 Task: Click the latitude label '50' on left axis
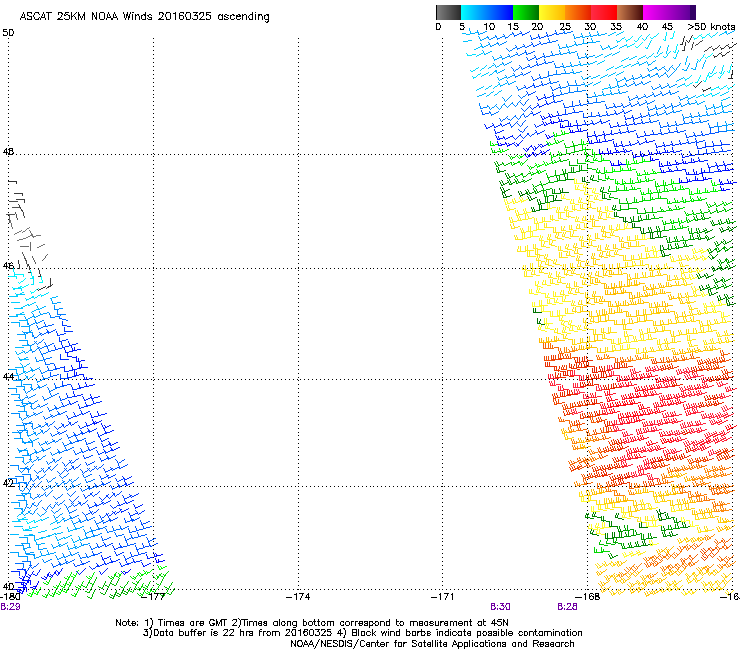(8, 33)
